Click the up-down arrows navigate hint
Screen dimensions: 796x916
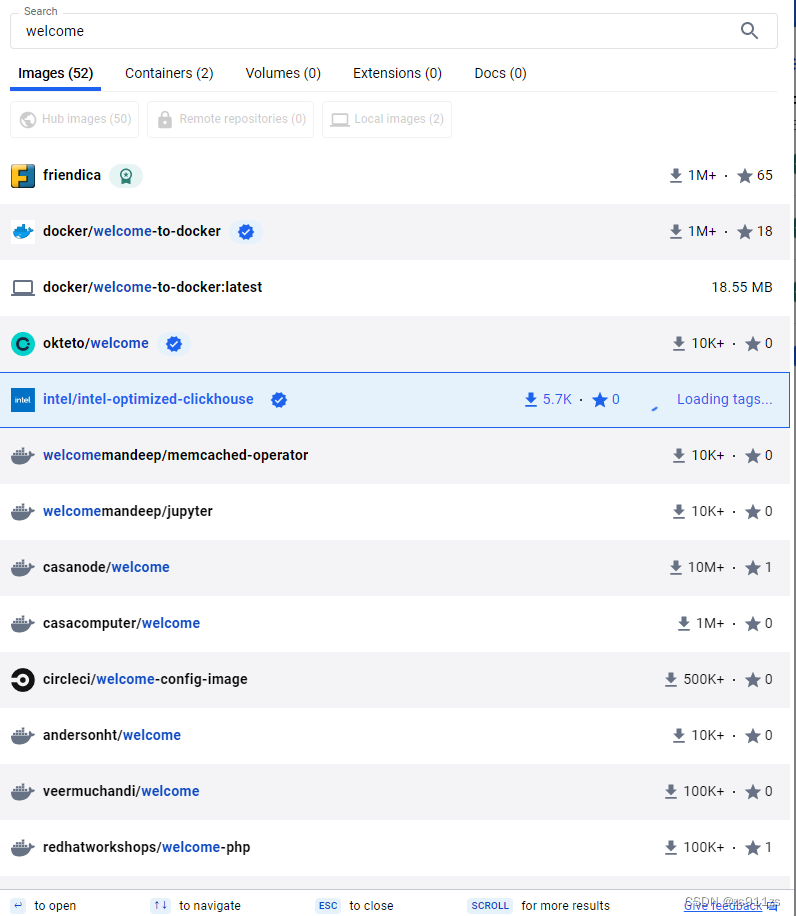pyautogui.click(x=161, y=906)
